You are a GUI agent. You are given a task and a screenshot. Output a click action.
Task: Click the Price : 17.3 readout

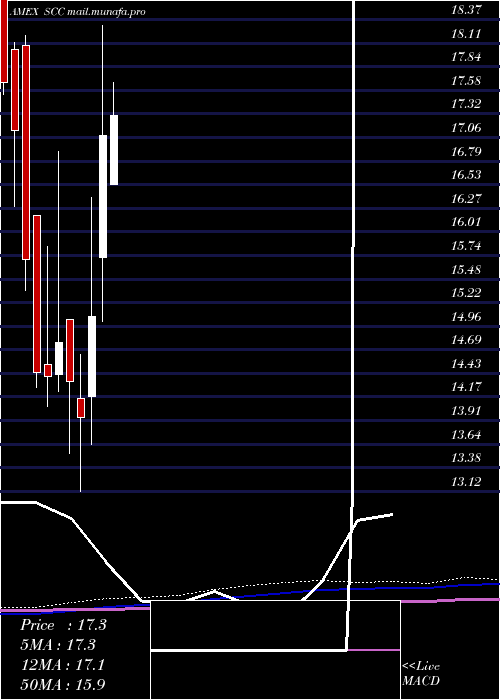[x=63, y=625]
